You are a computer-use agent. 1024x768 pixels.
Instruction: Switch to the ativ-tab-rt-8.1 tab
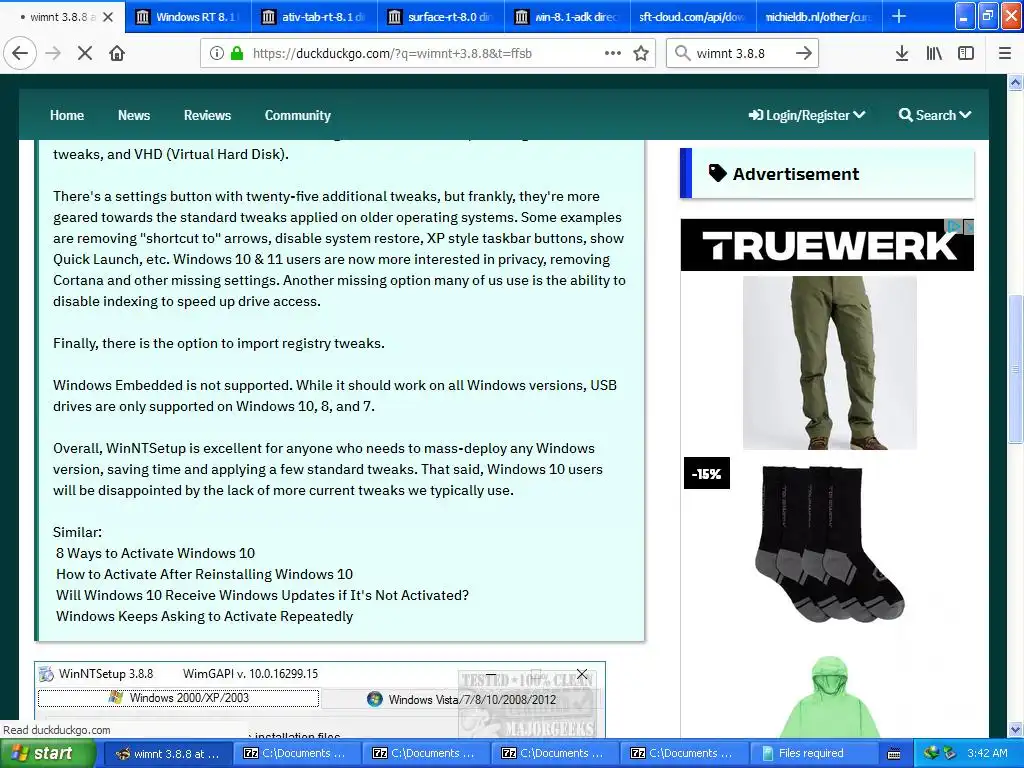click(x=314, y=17)
